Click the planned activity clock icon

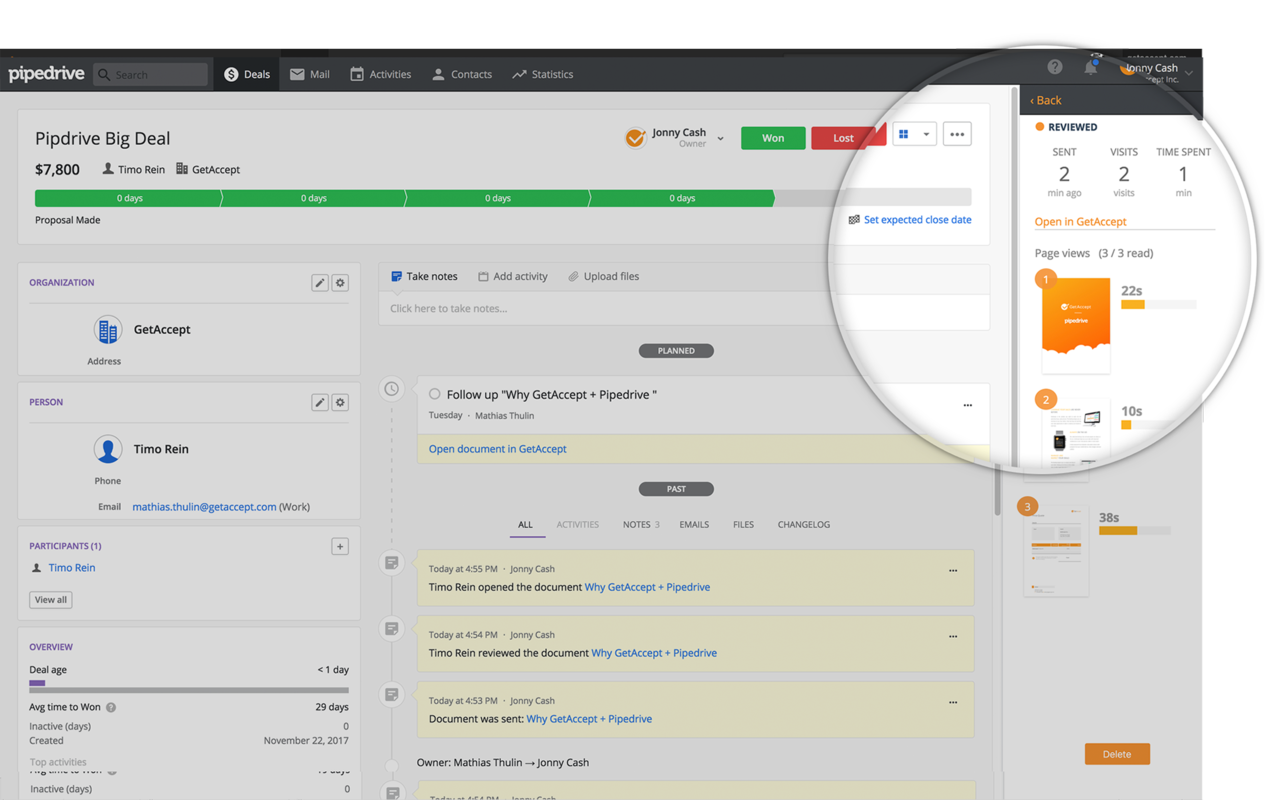(x=392, y=389)
